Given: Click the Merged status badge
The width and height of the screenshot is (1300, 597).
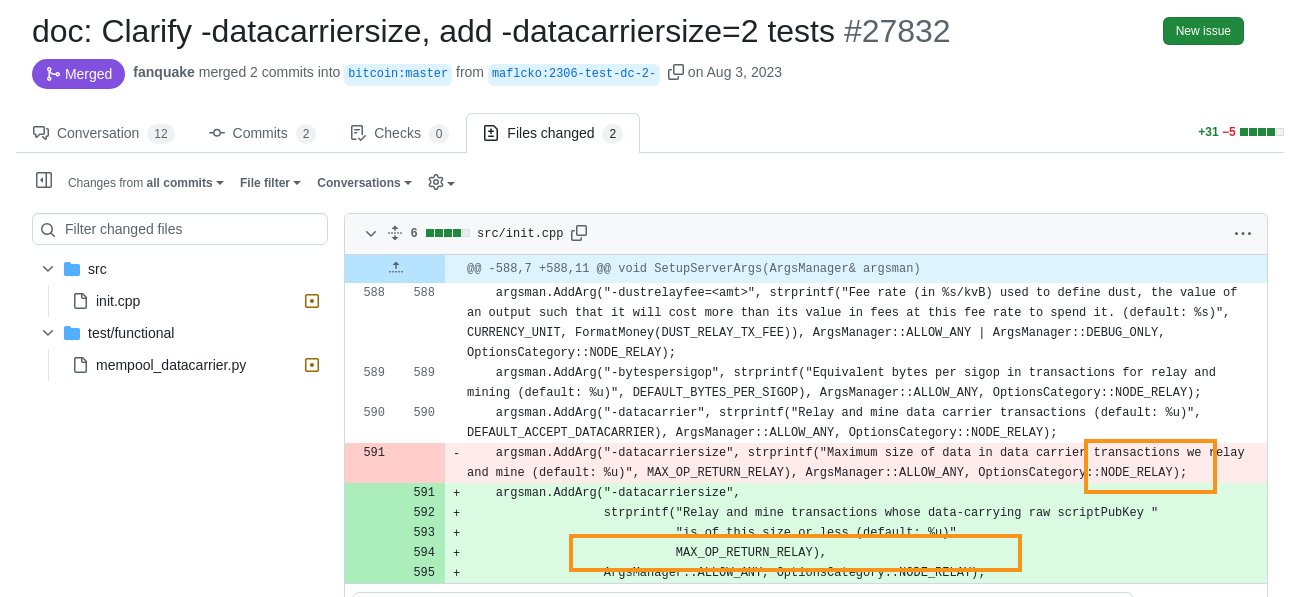Looking at the screenshot, I should [x=78, y=74].
